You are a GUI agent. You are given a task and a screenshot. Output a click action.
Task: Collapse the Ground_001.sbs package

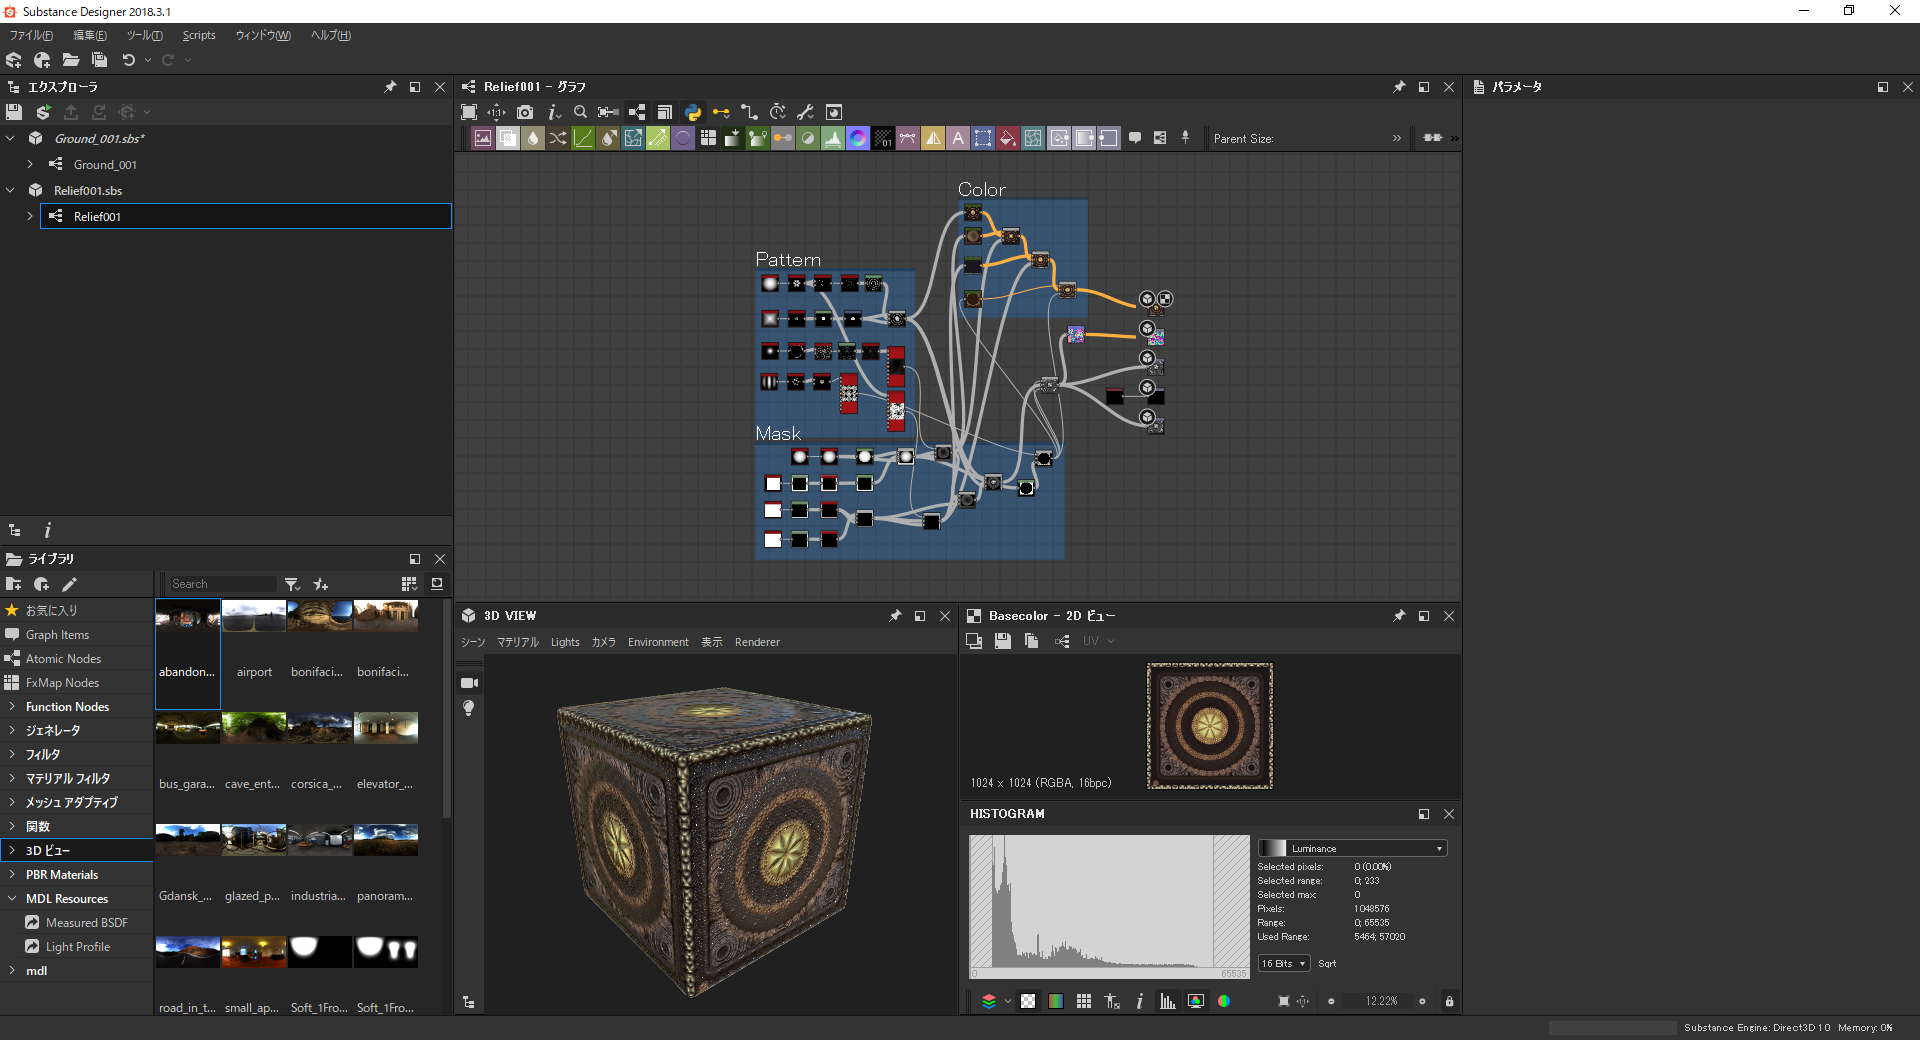click(x=11, y=138)
